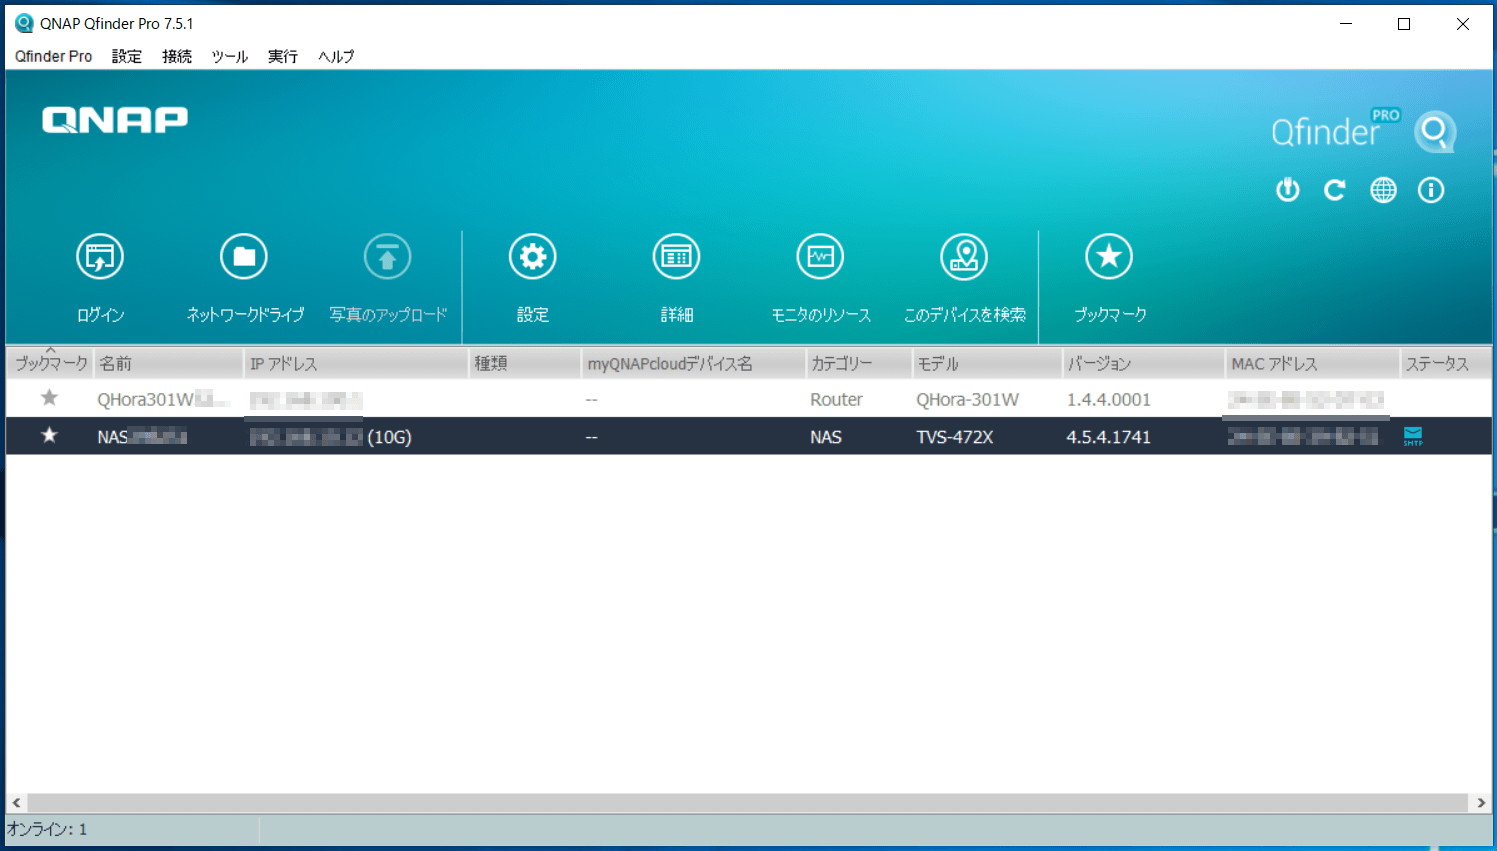Open the 設定 gear toolbar icon

(532, 257)
